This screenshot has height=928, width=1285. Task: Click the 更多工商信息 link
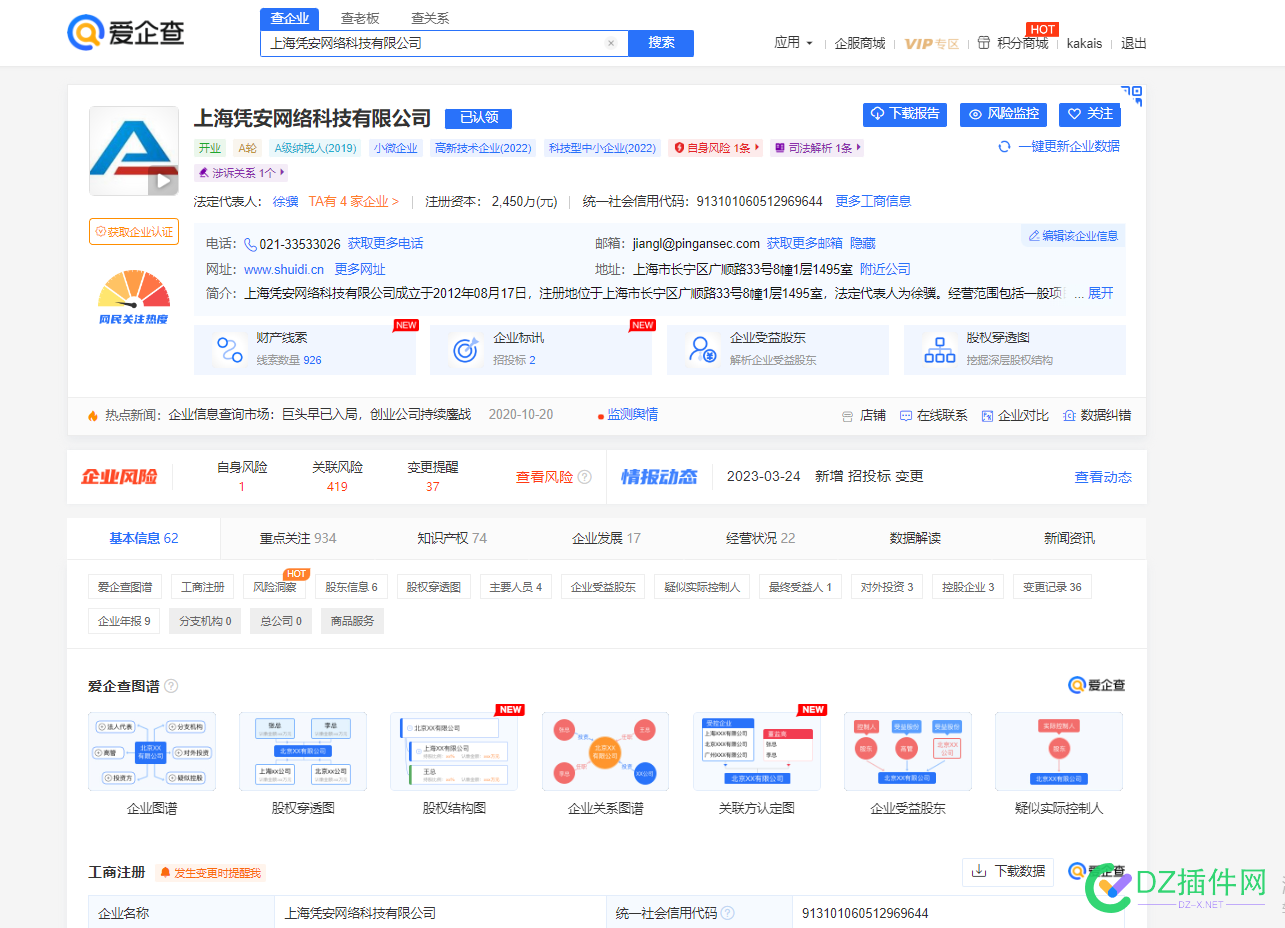(x=873, y=201)
